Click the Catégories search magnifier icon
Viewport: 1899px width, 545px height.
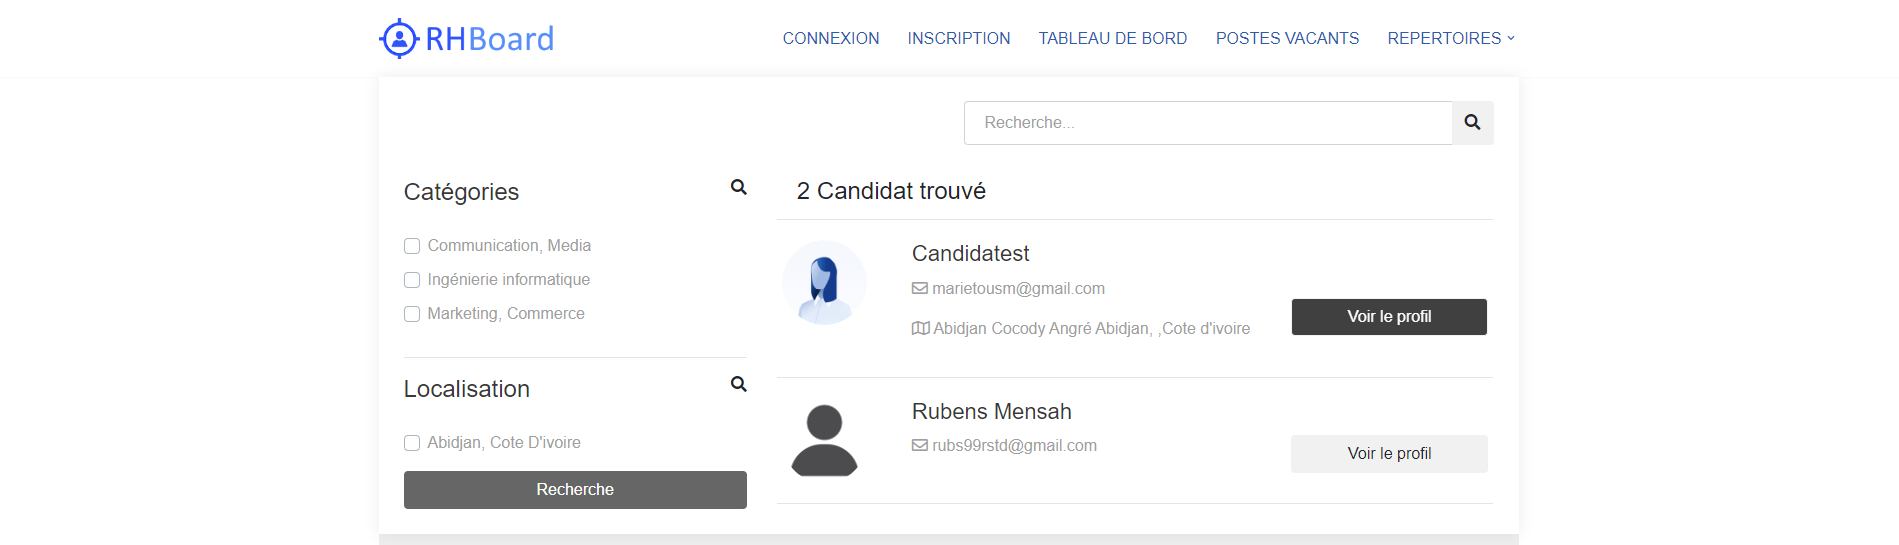click(x=739, y=187)
